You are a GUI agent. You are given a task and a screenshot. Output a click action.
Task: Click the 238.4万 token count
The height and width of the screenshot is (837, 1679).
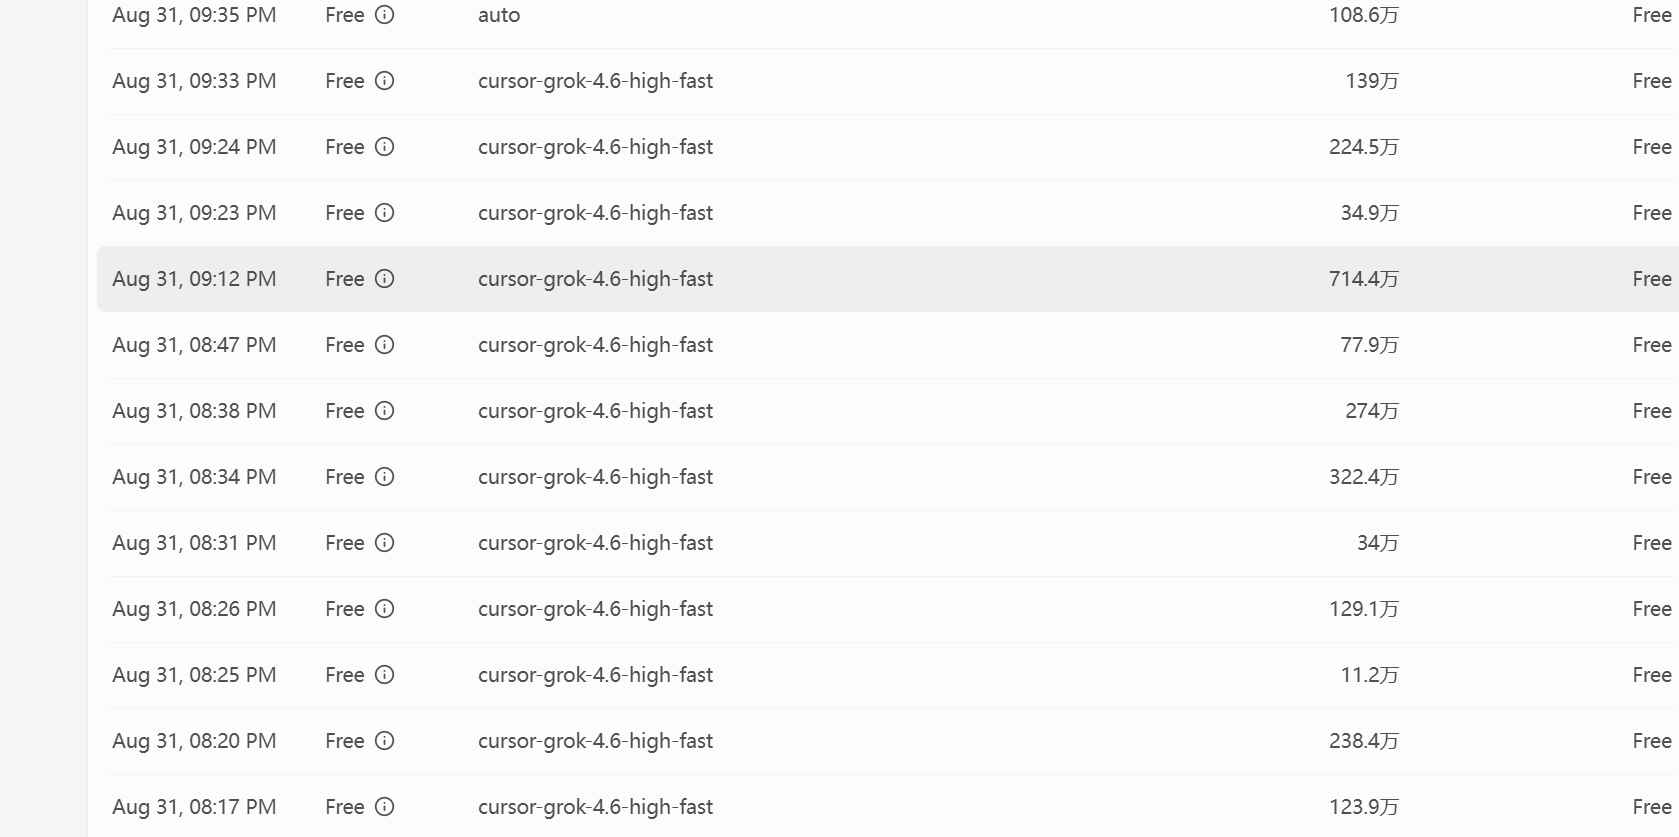1363,741
